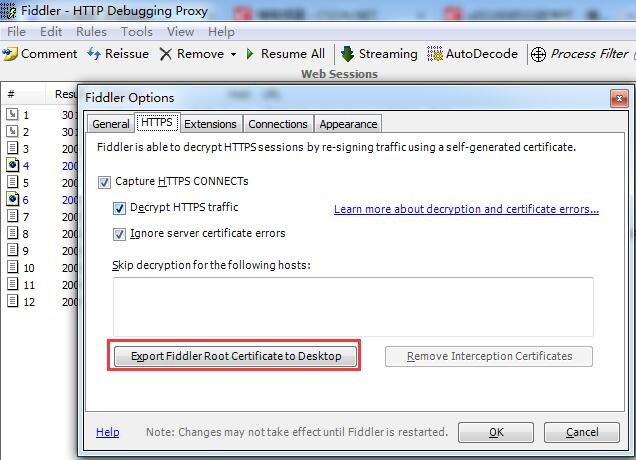
Task: Go to the Appearance tab
Action: (348, 124)
